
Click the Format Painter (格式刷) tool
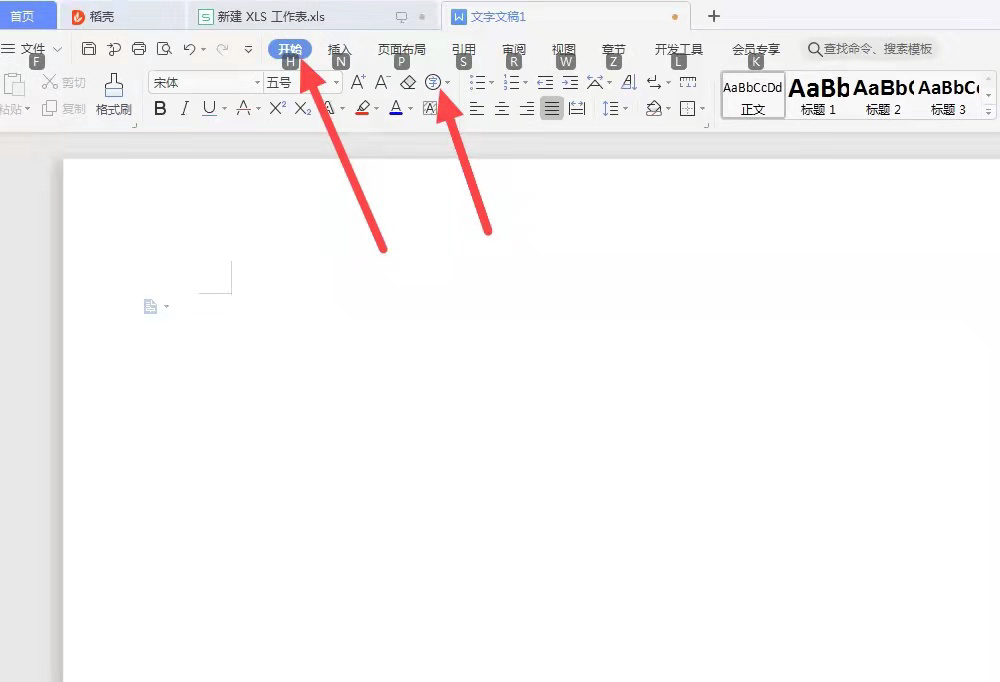pyautogui.click(x=114, y=95)
